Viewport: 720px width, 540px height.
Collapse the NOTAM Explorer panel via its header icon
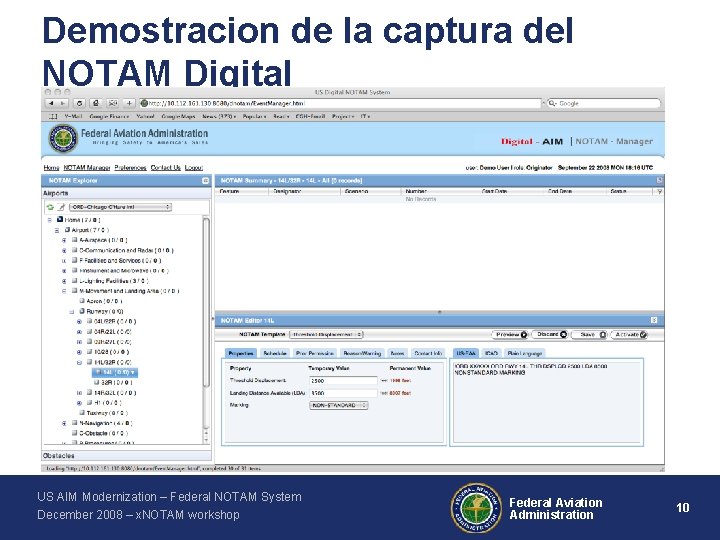205,181
